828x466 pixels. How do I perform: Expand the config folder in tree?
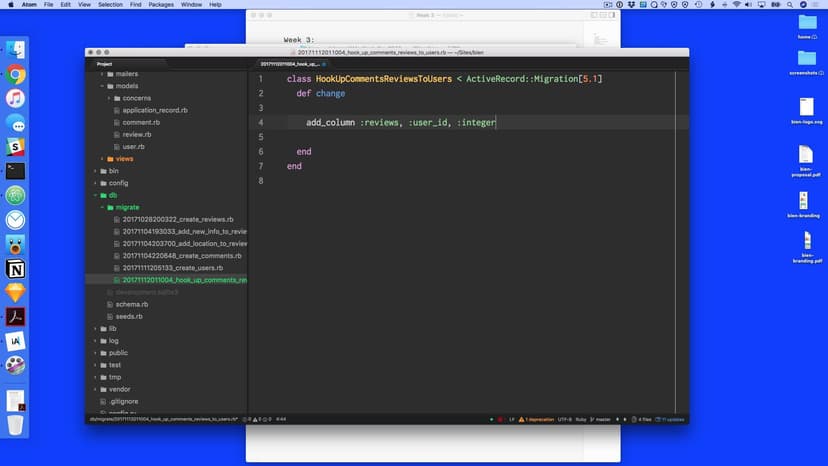pos(118,183)
